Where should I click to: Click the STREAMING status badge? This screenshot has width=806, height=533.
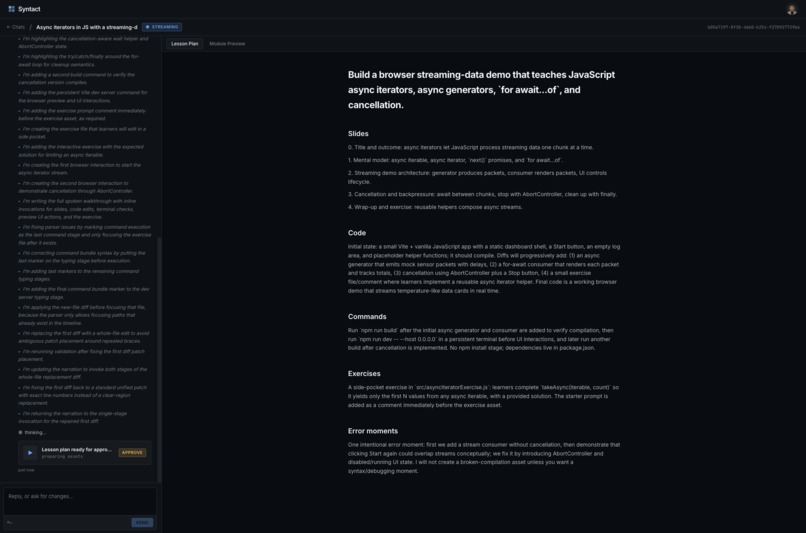162,27
